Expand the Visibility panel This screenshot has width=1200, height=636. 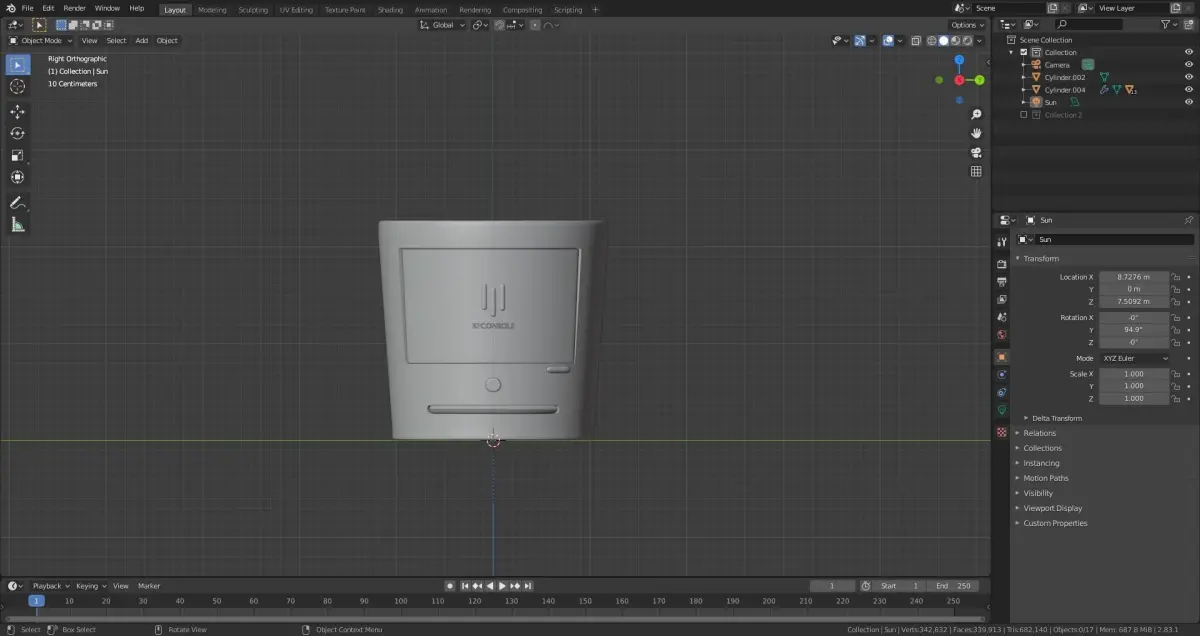(x=1038, y=493)
